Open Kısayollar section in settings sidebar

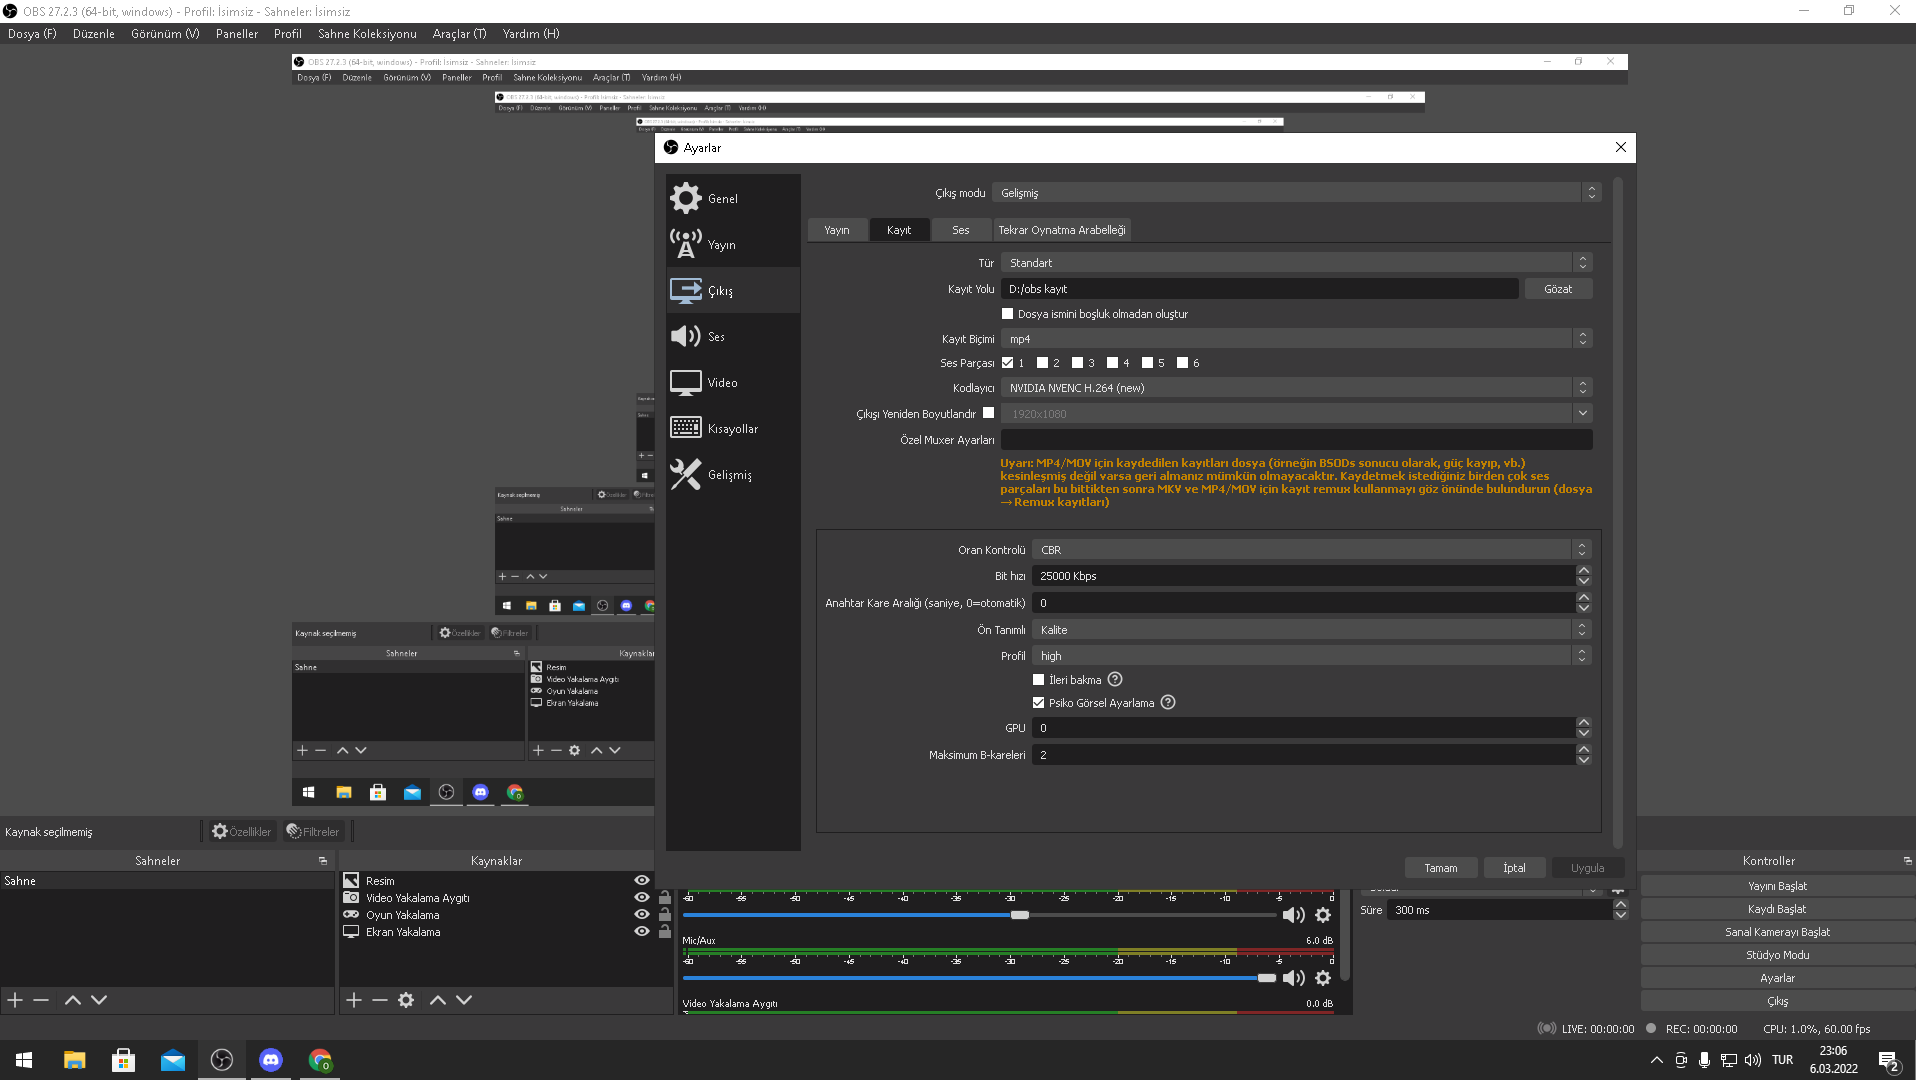coord(733,428)
